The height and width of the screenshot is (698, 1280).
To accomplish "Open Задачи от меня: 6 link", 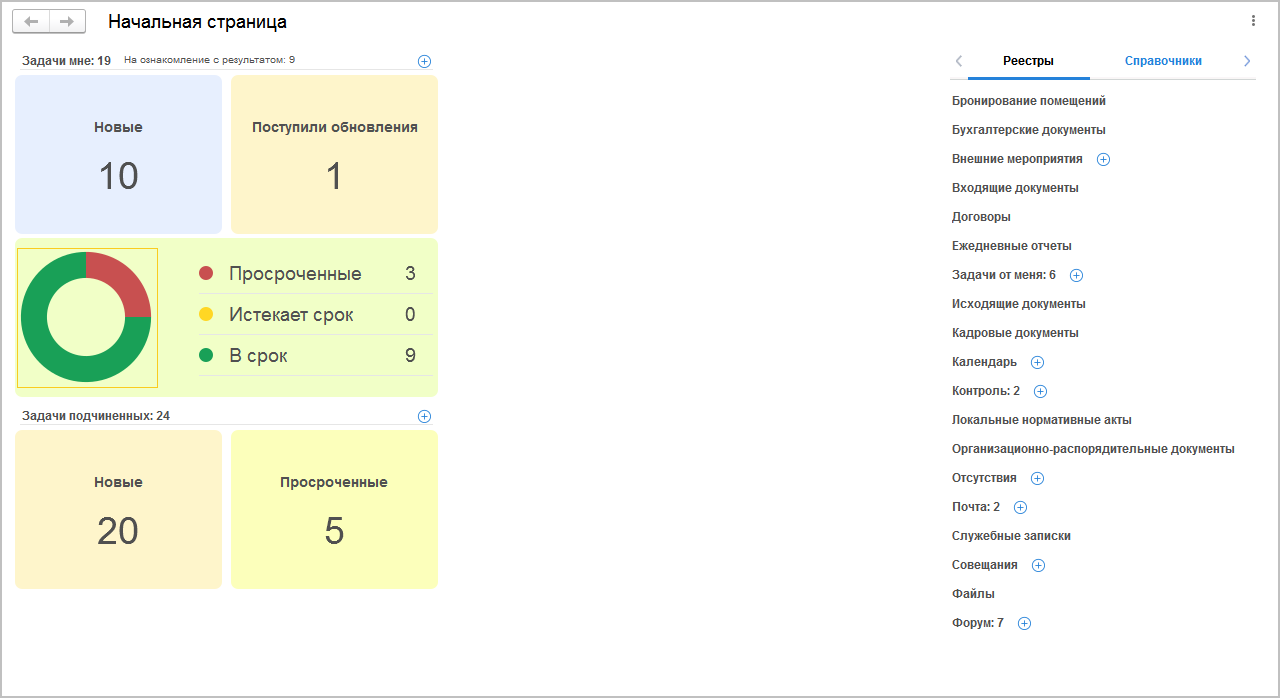I will click(x=1004, y=275).
